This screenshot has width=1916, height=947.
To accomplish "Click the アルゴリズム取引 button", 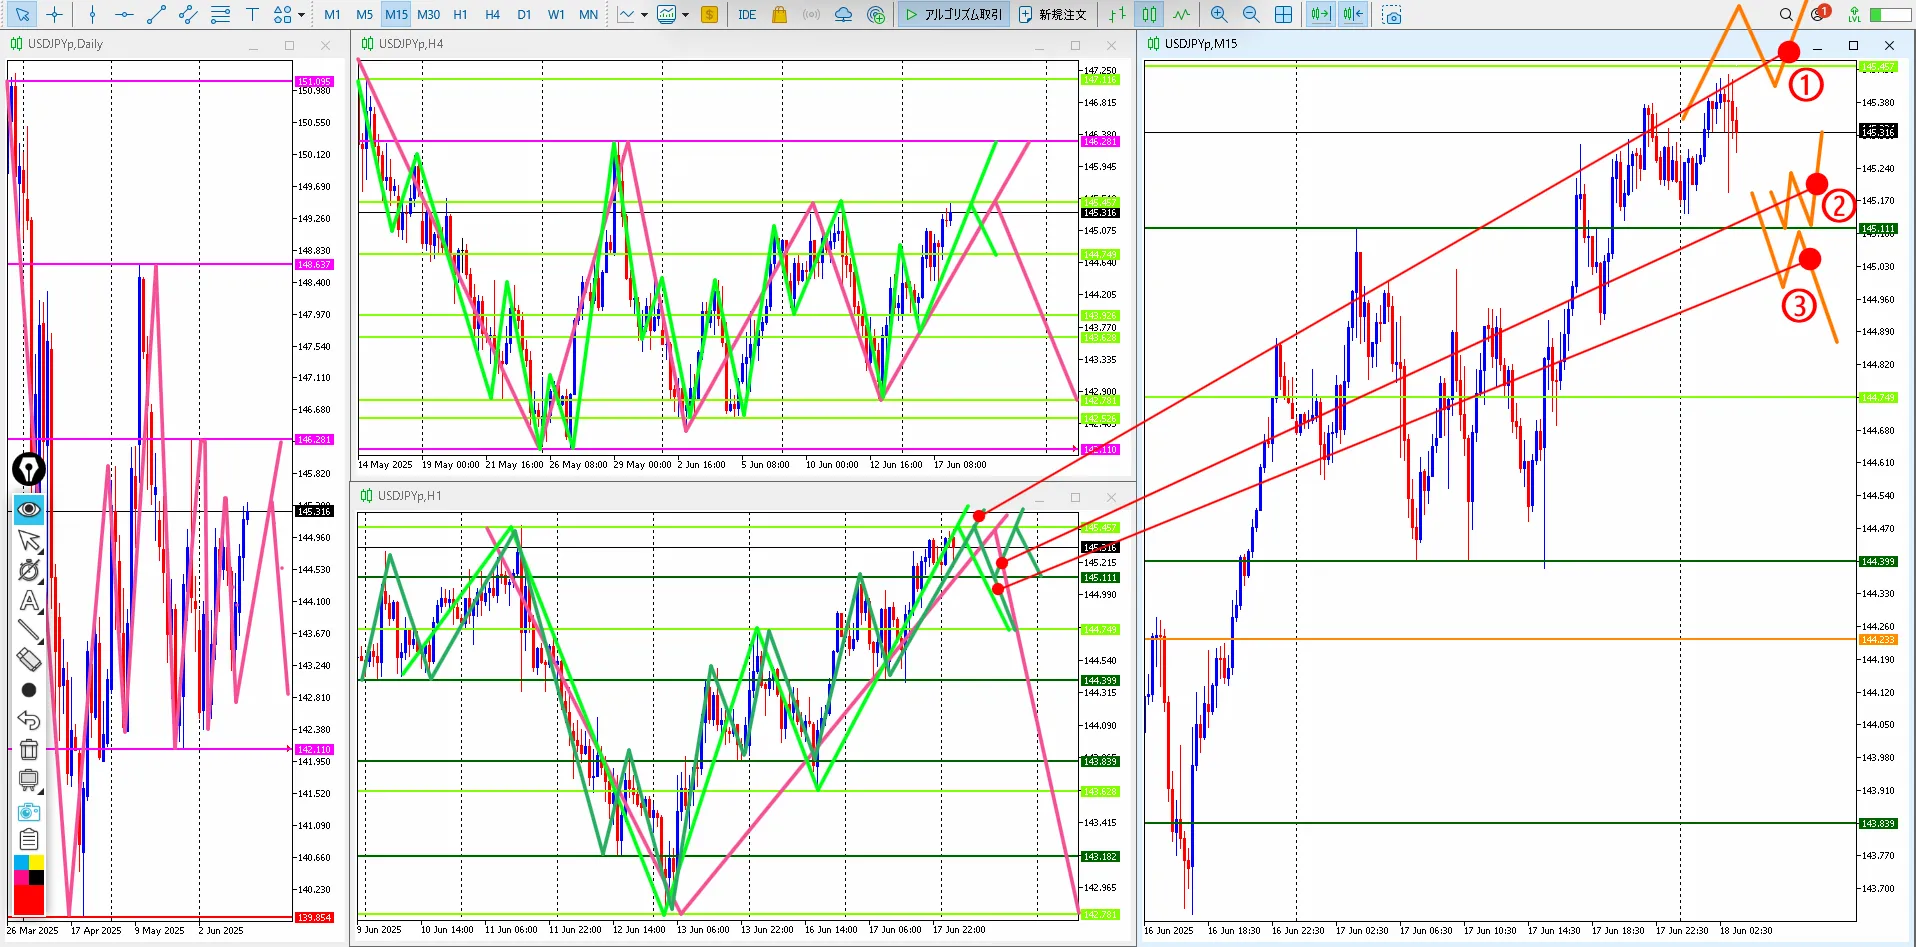I will 952,14.
